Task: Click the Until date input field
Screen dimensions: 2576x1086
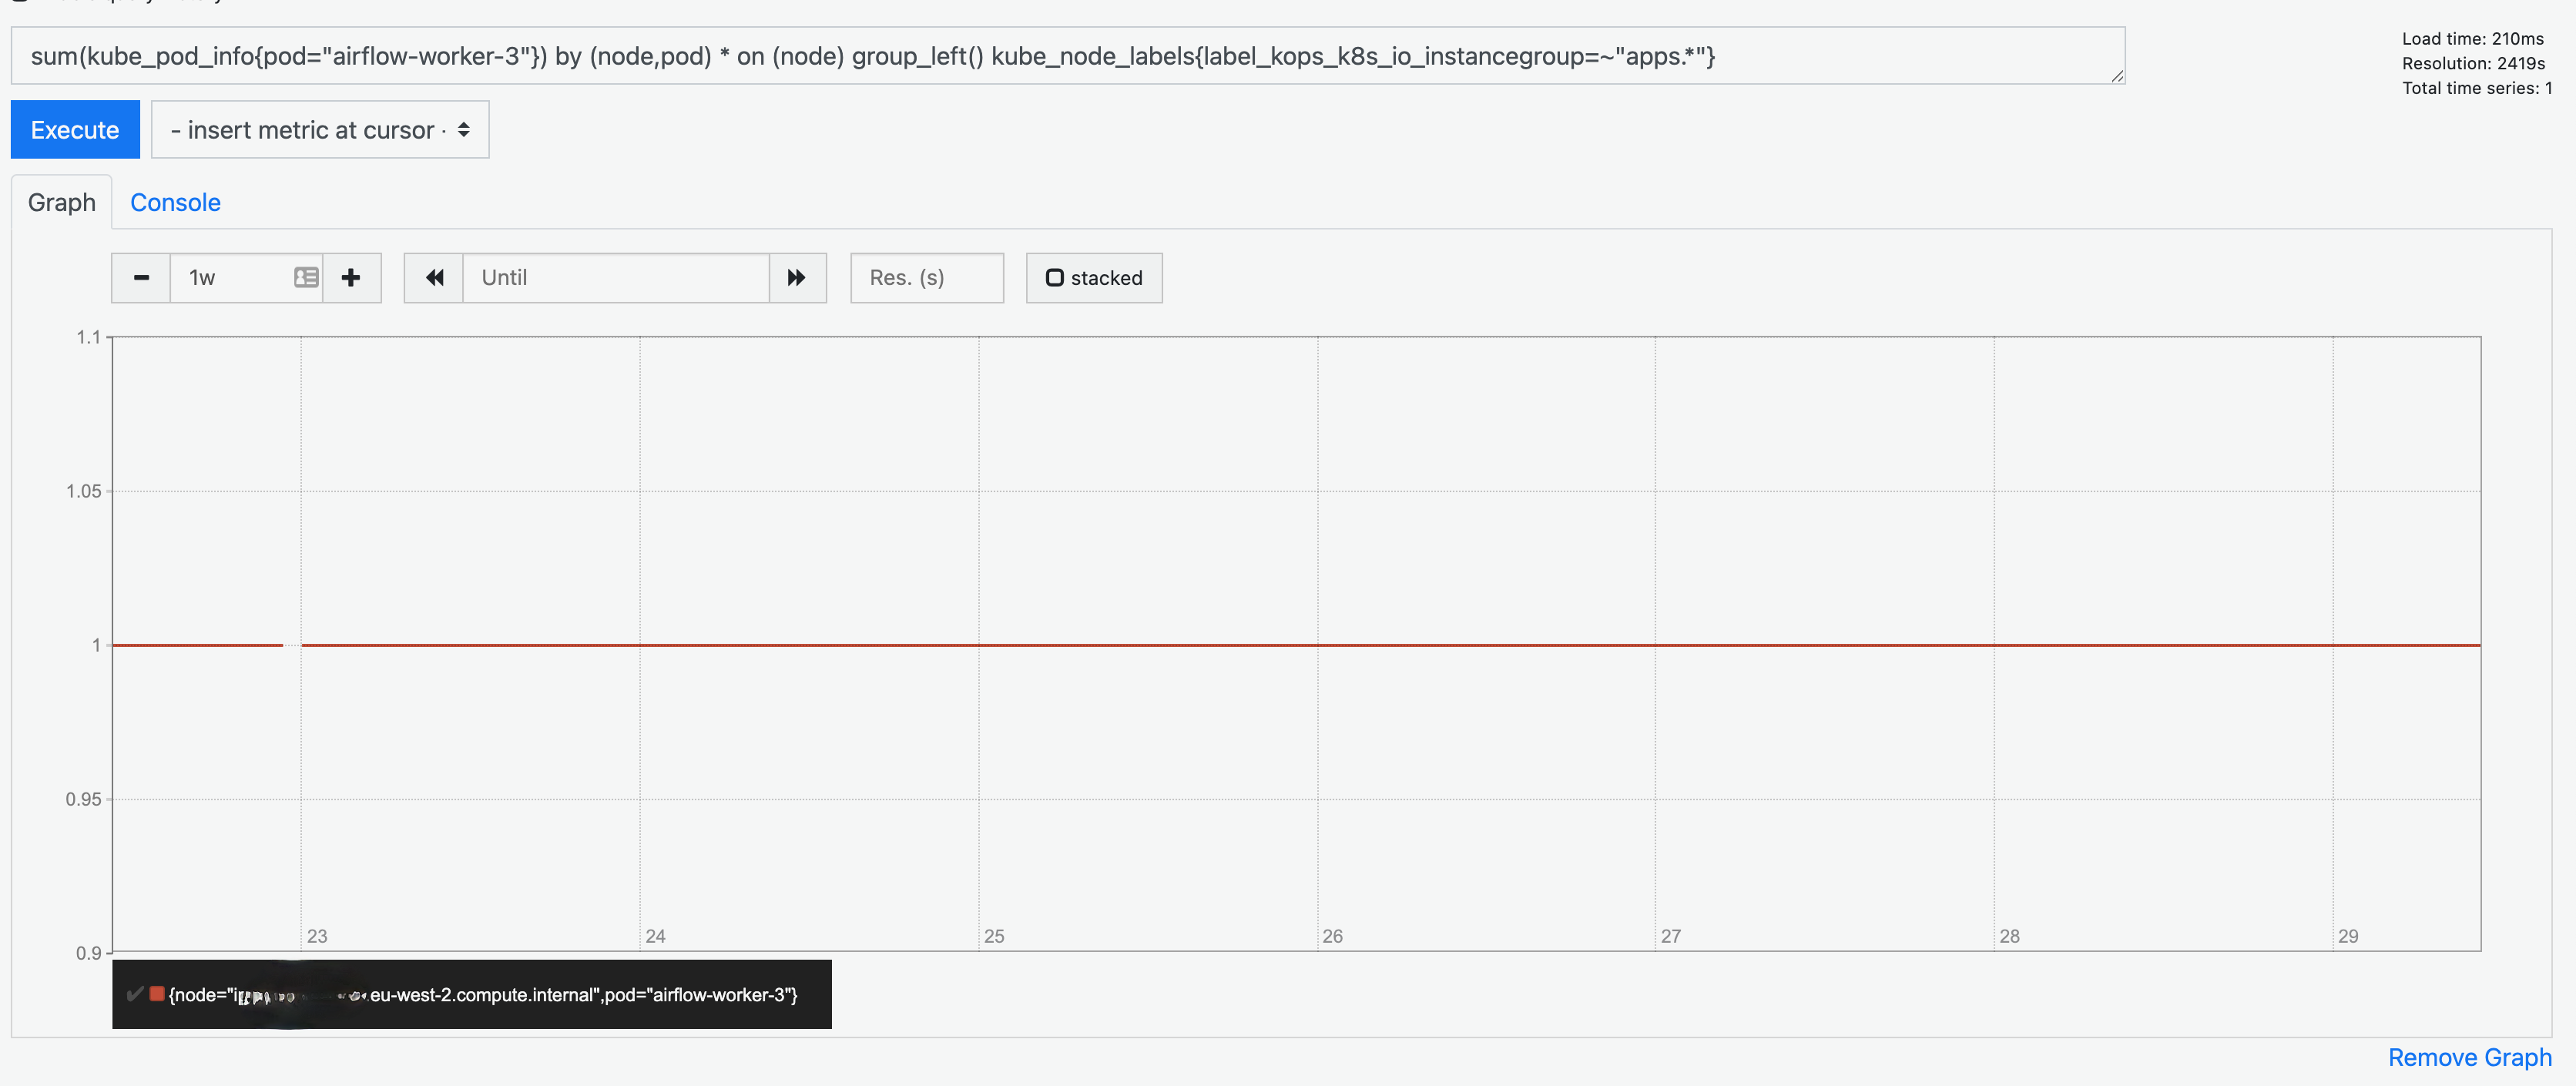Action: coord(616,276)
